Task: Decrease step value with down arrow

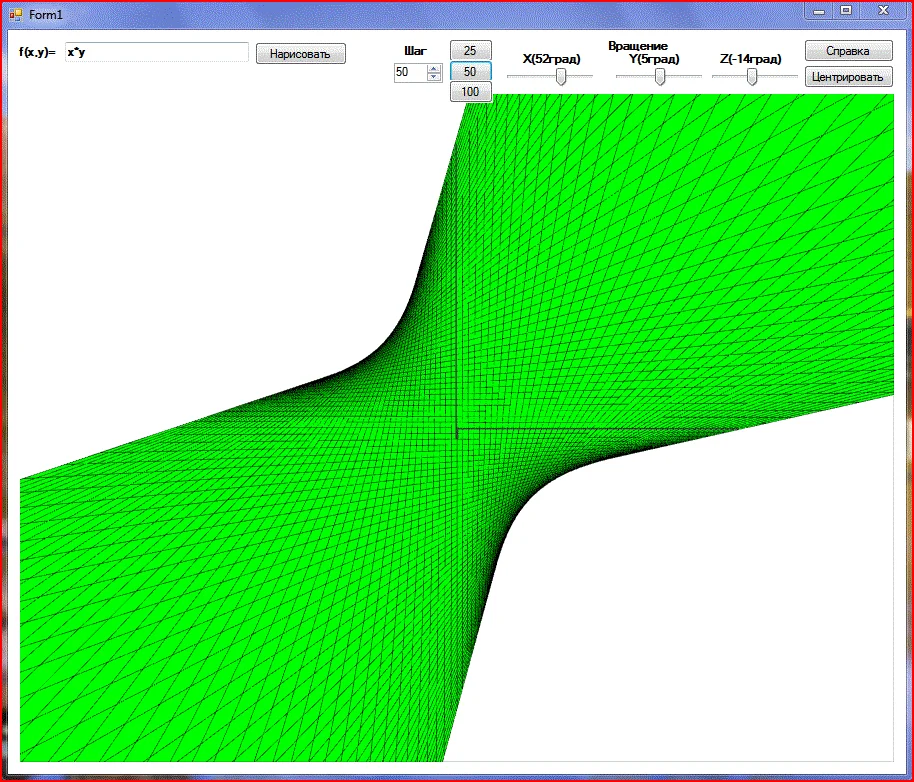Action: pos(434,76)
